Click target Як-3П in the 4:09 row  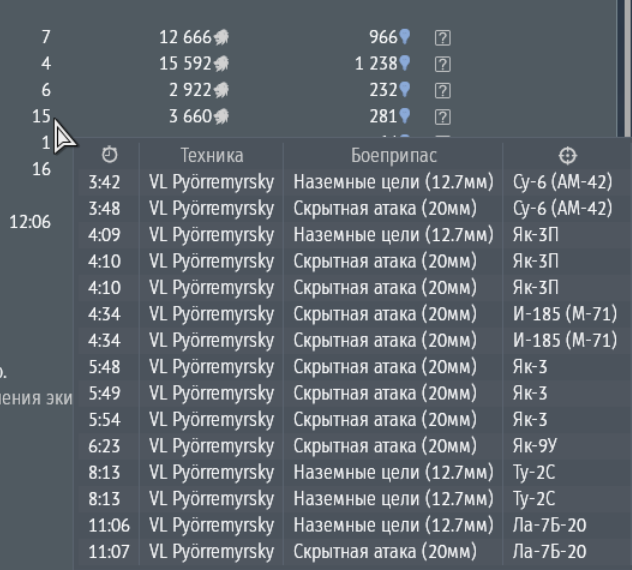tap(536, 235)
